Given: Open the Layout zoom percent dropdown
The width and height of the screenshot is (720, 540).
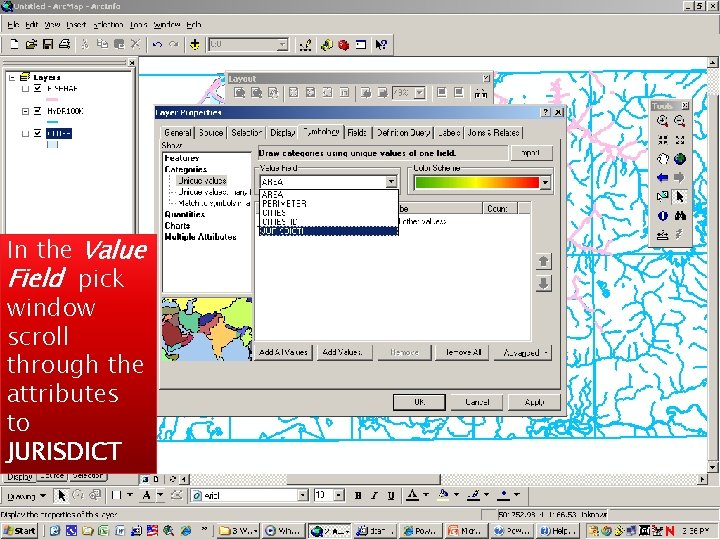Looking at the screenshot, I should 419,93.
